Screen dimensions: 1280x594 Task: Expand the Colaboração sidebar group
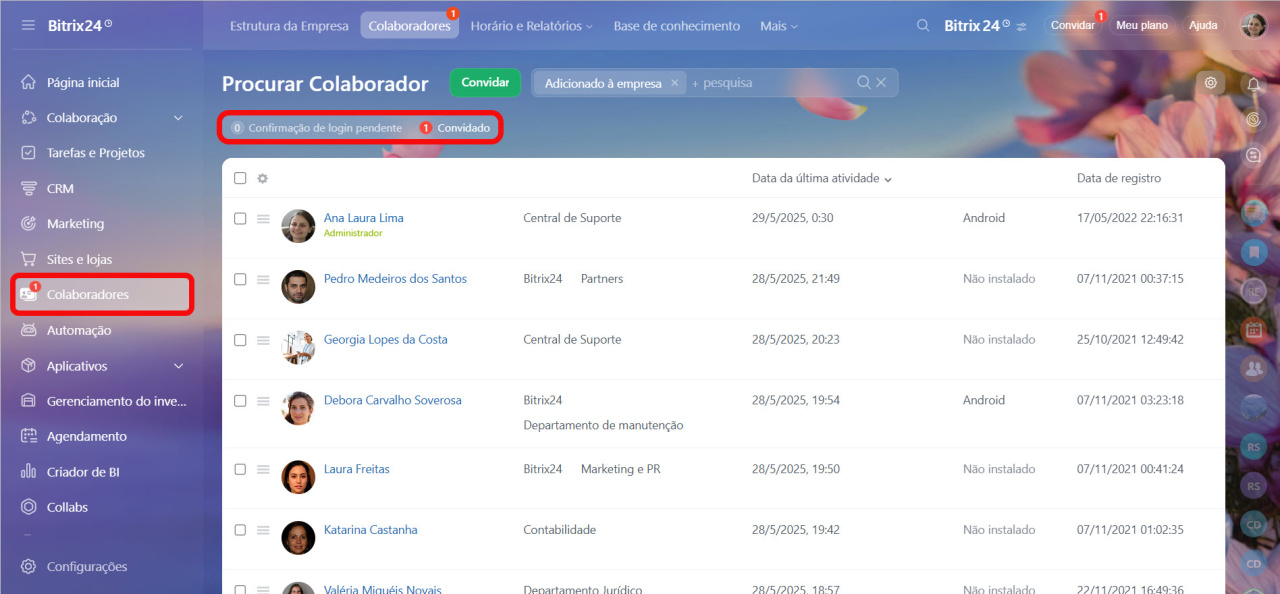(178, 118)
